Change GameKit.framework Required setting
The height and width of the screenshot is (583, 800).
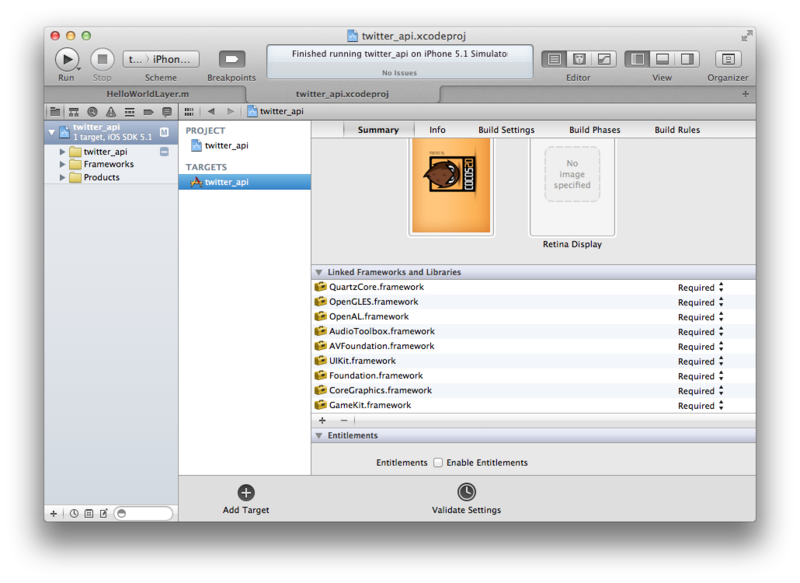click(701, 405)
